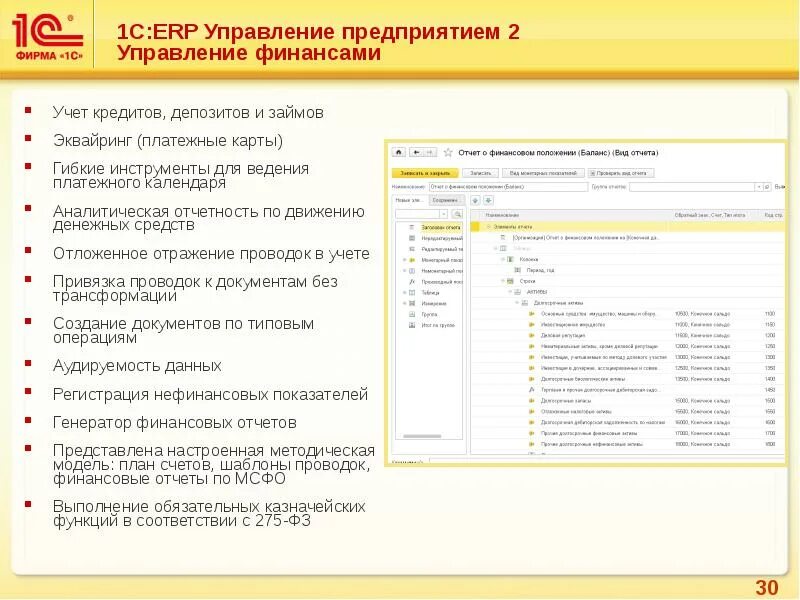Click cell 17000, Конечное сальдо
This screenshot has width=800, height=600.
702,433
